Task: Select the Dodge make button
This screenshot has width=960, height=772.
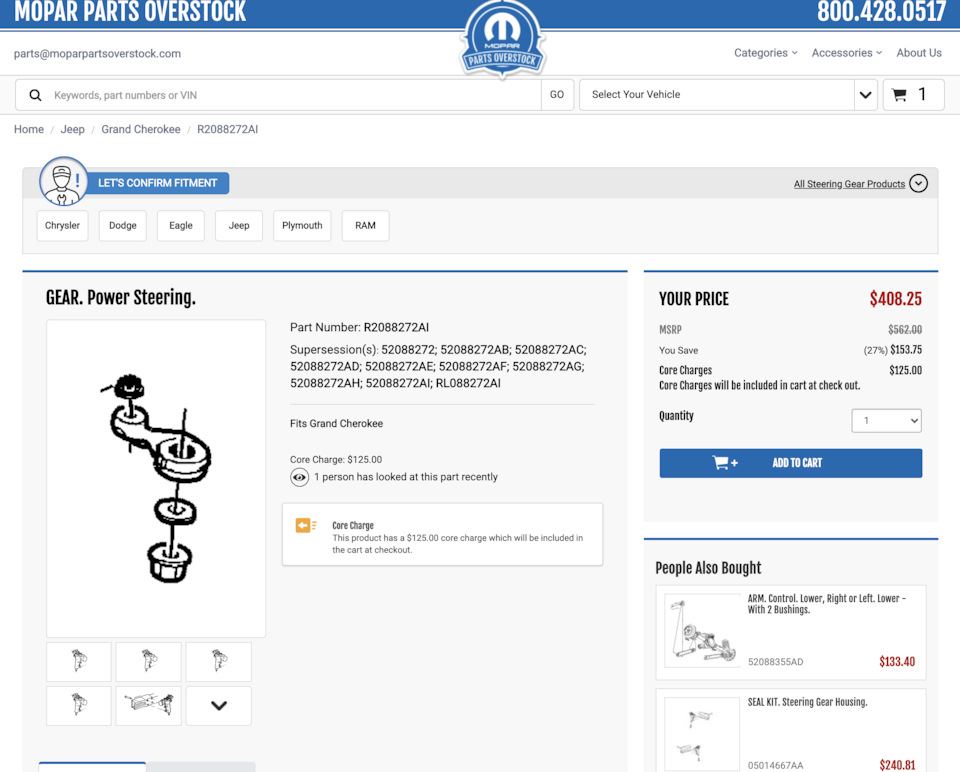Action: coord(122,225)
